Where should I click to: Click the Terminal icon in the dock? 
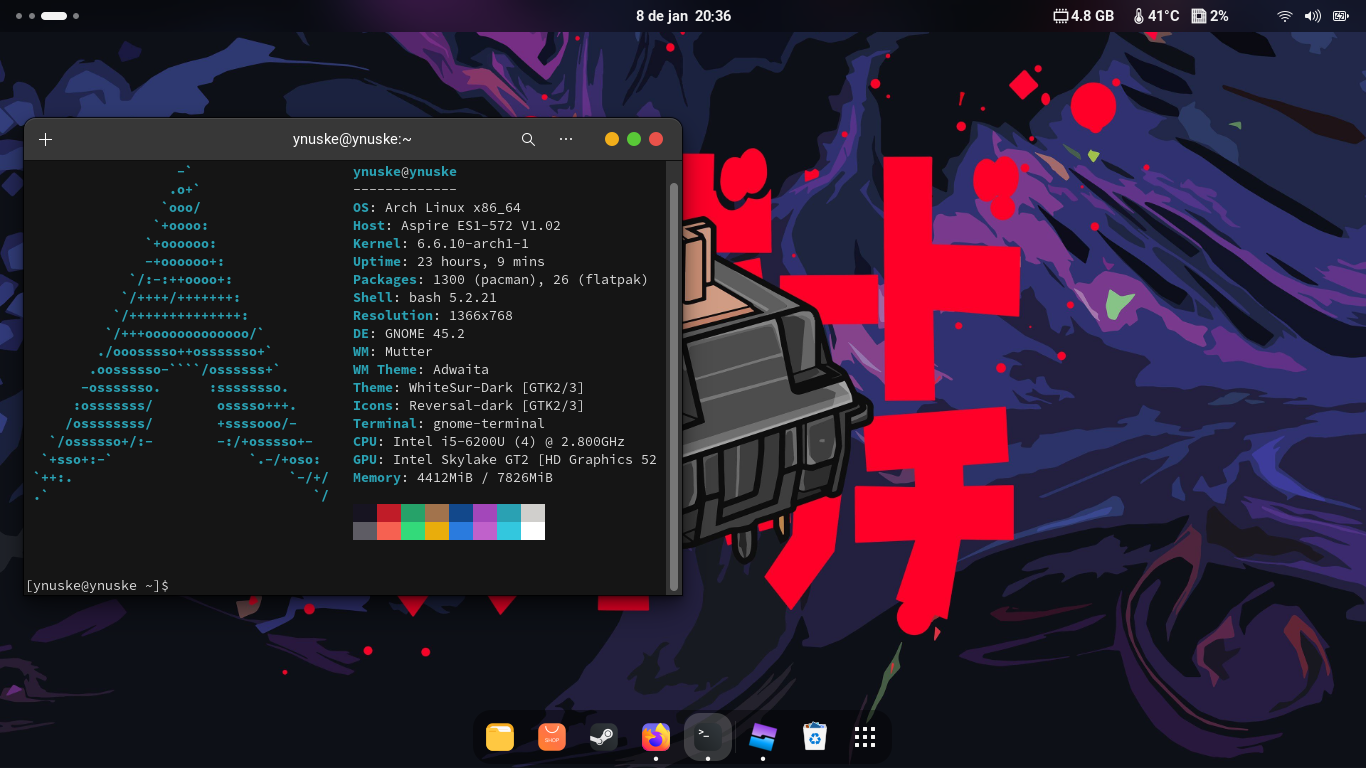click(708, 737)
